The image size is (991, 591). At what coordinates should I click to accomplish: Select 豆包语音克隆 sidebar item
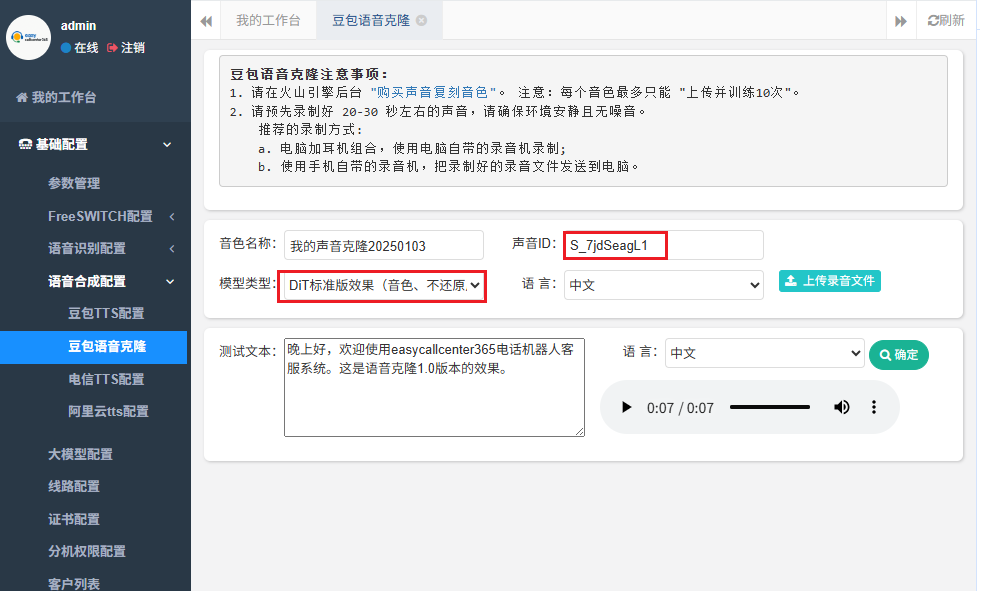[94, 347]
